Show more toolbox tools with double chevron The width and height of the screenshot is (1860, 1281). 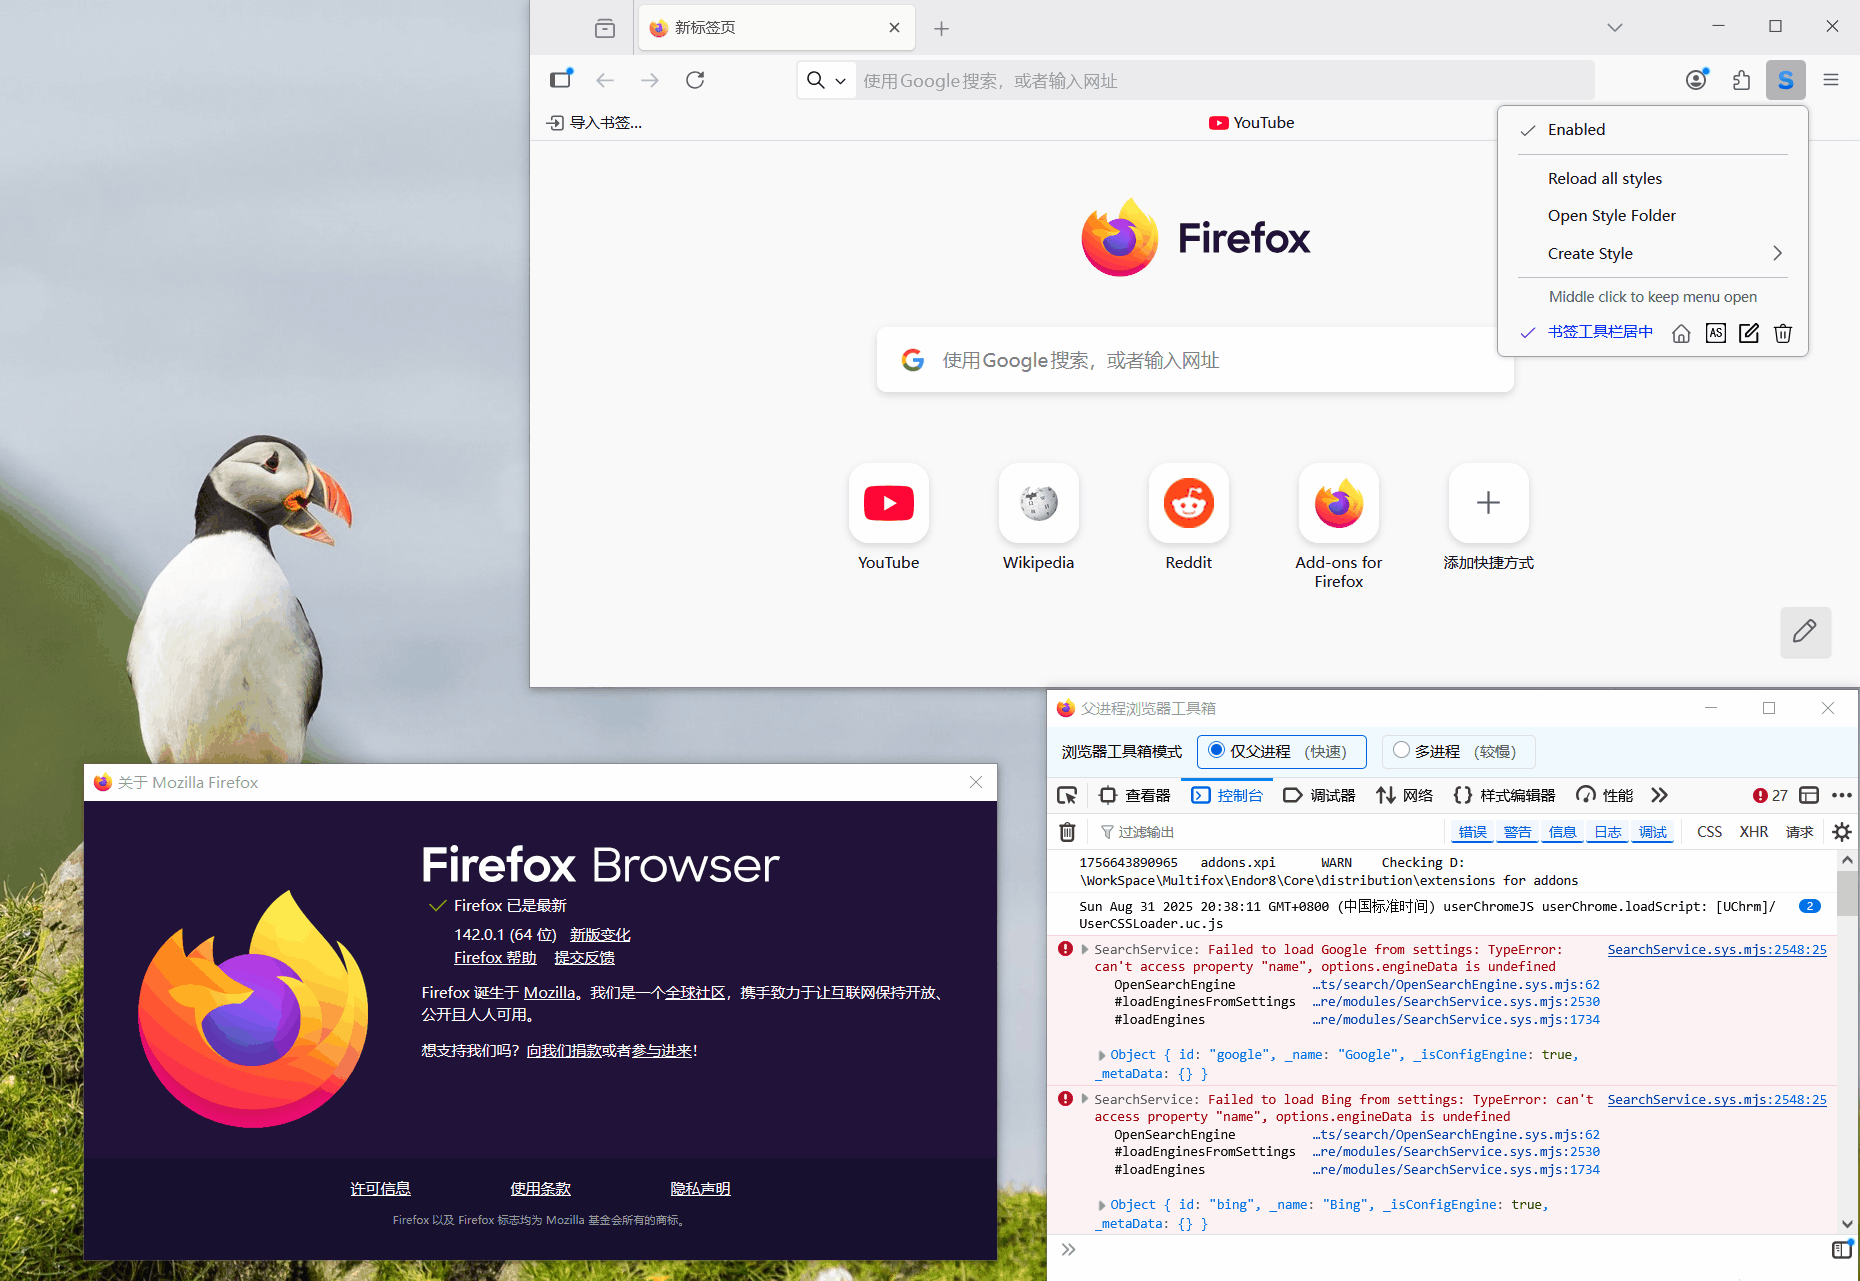(1660, 795)
